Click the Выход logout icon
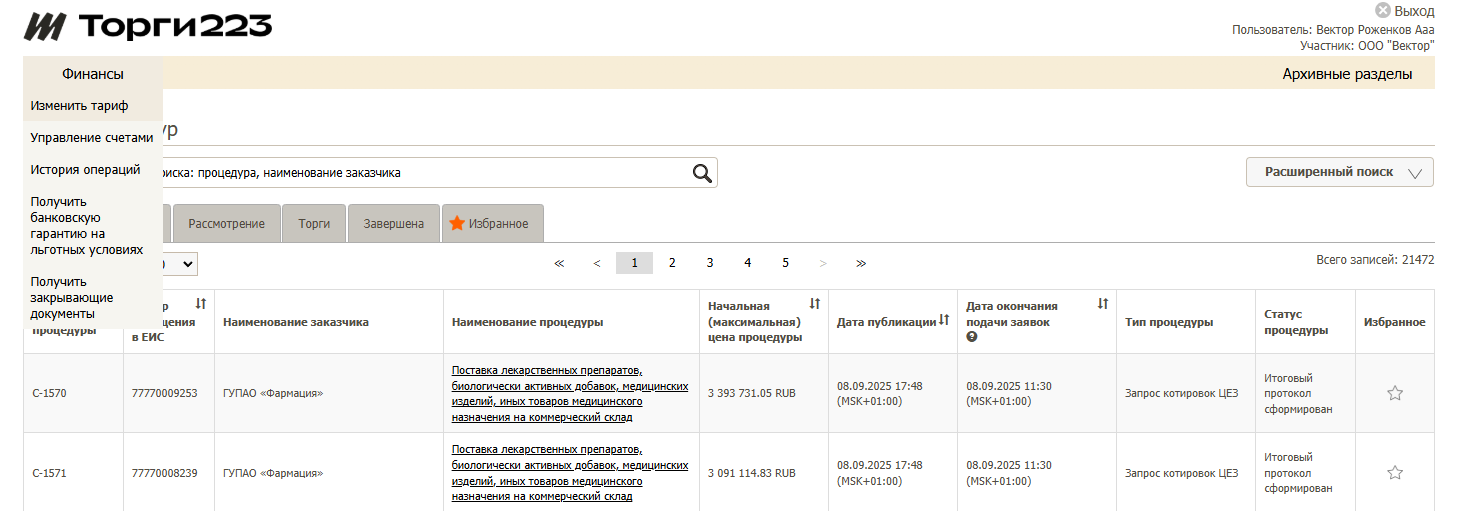Image resolution: width=1467 pixels, height=511 pixels. coord(1383,11)
